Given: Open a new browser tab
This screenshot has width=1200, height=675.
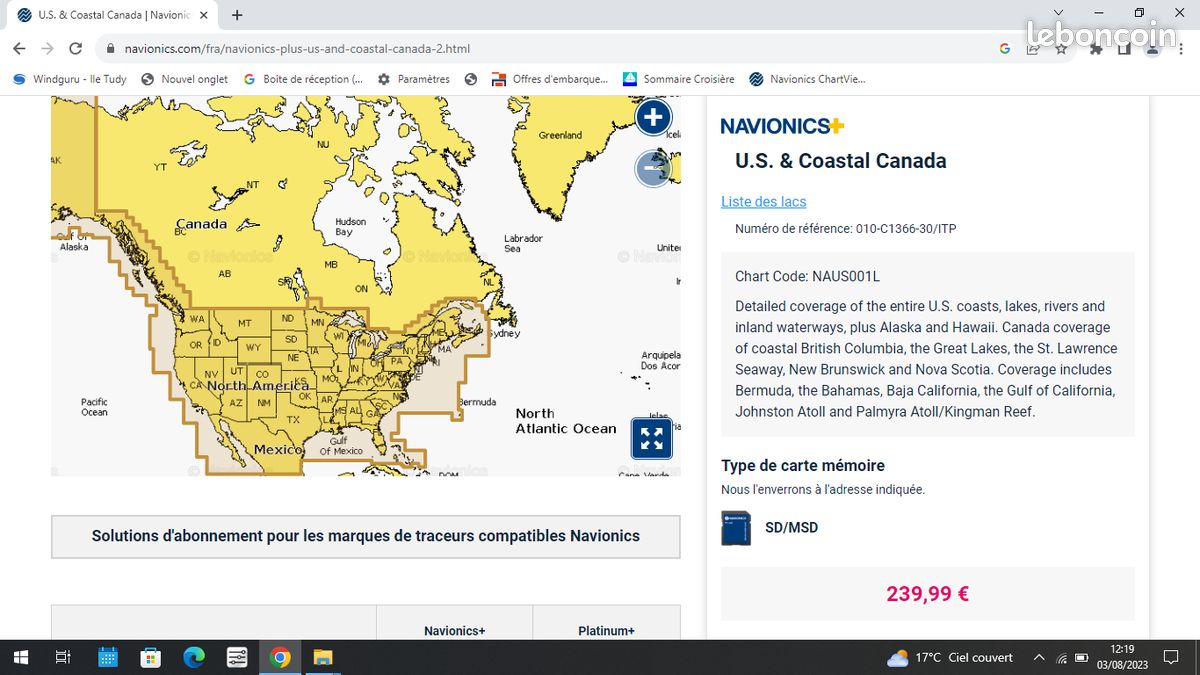Looking at the screenshot, I should pos(237,15).
